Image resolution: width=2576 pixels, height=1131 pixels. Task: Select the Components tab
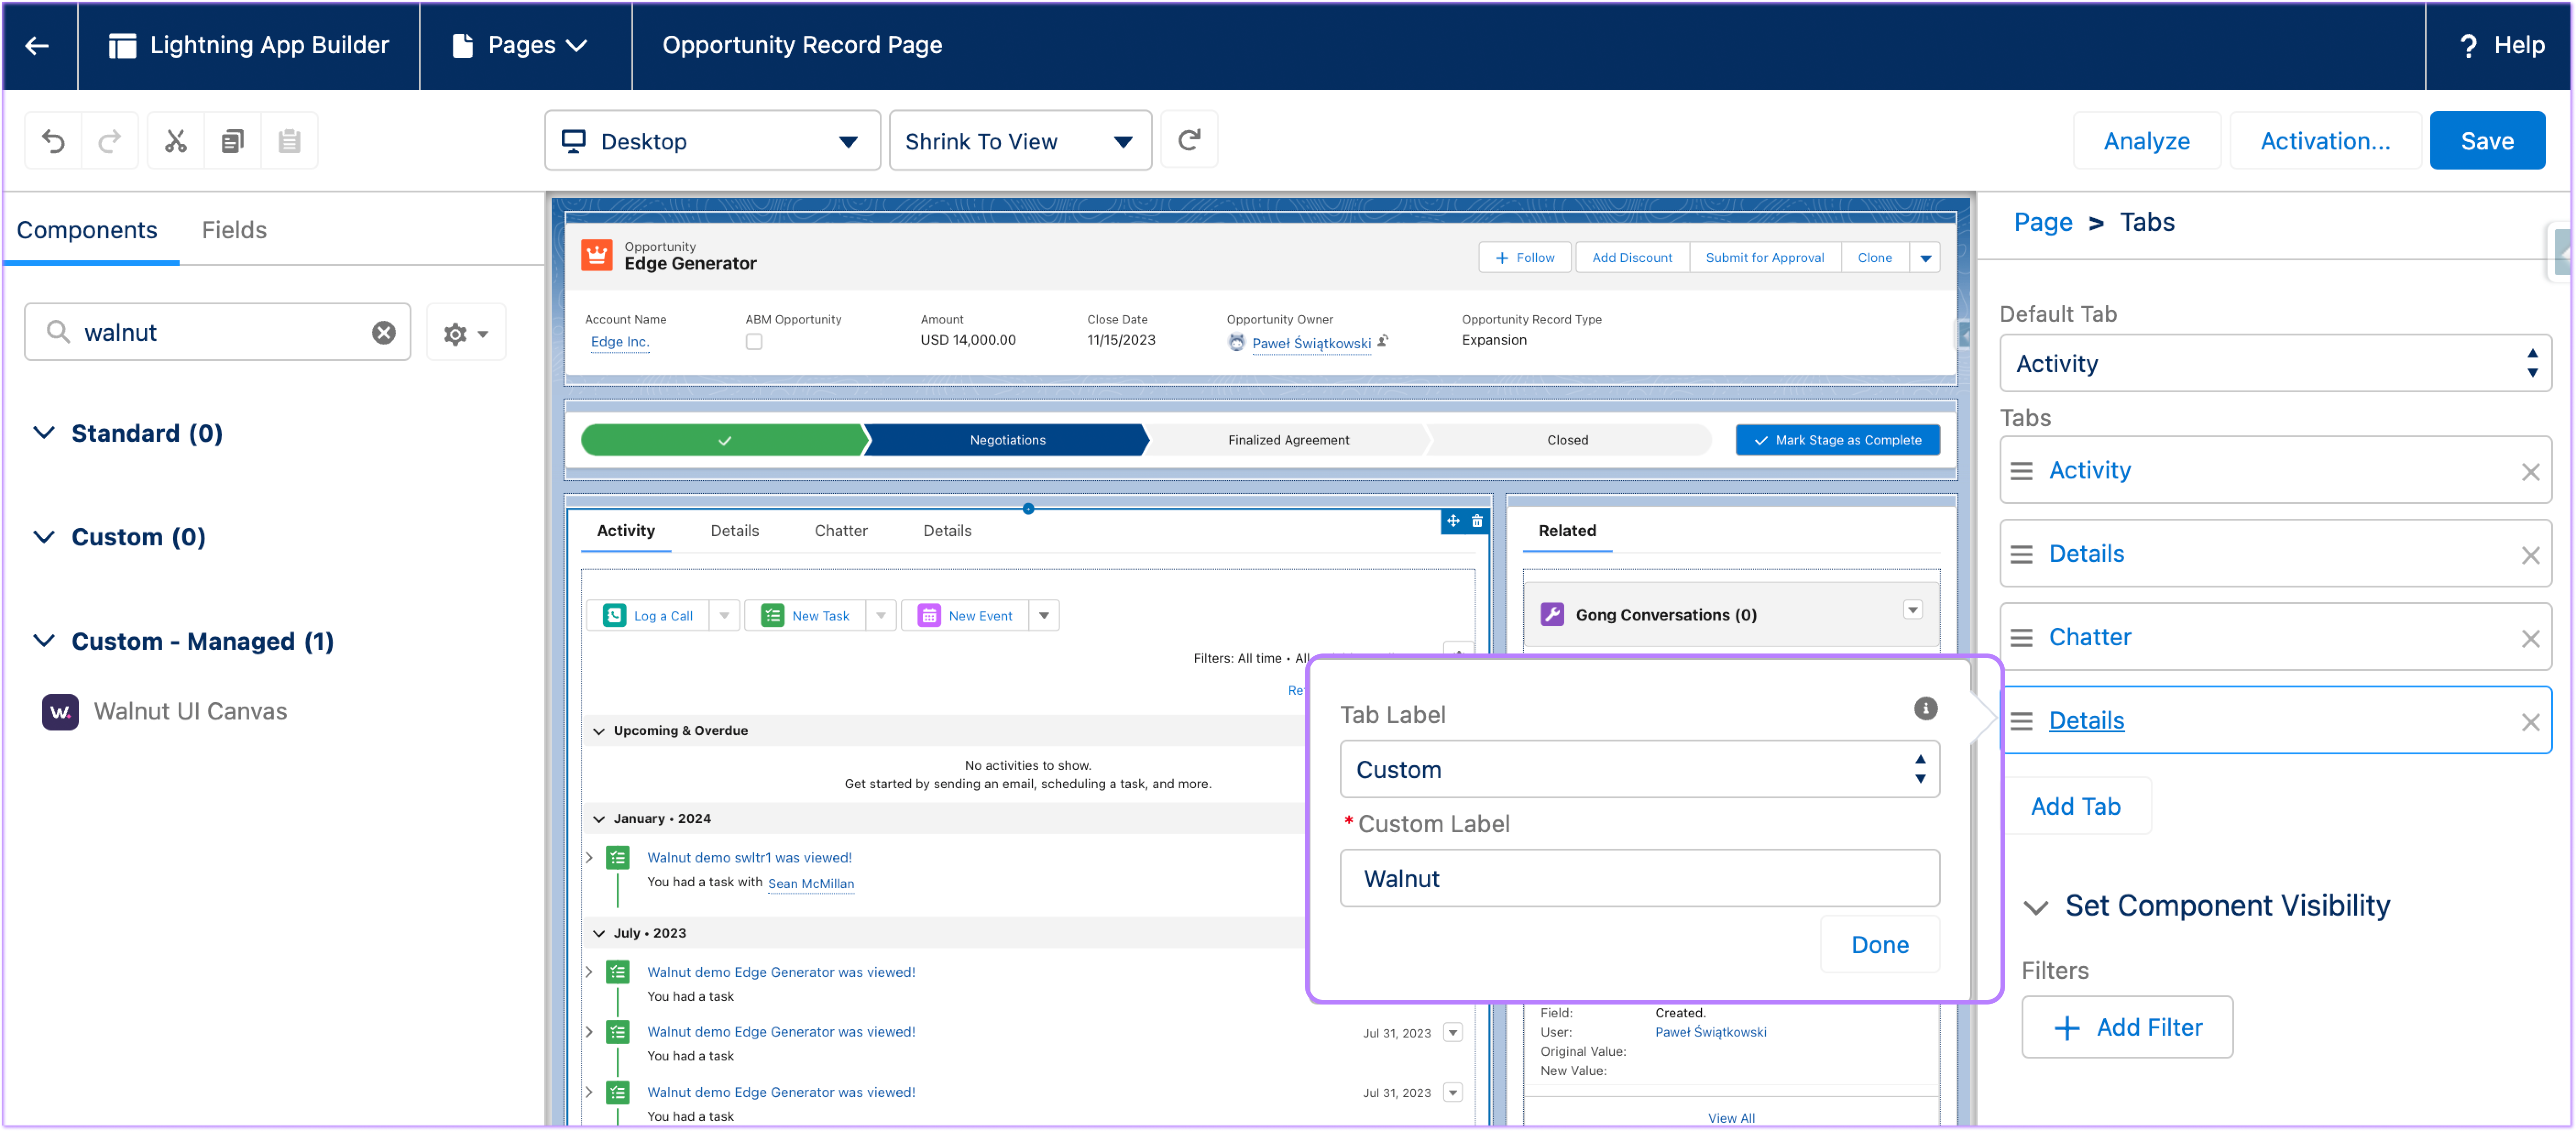(87, 230)
